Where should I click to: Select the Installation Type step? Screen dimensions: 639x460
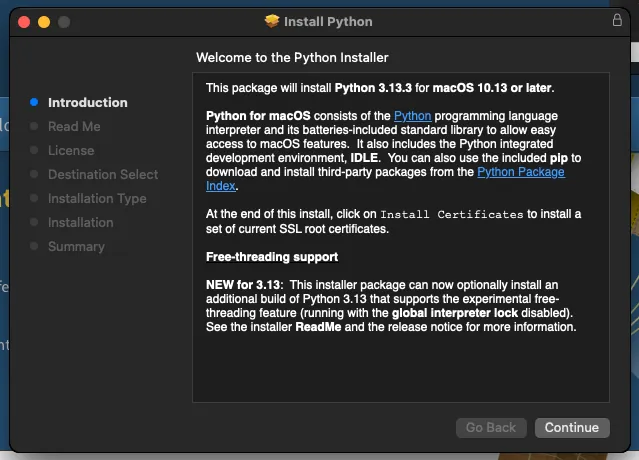click(x=97, y=199)
